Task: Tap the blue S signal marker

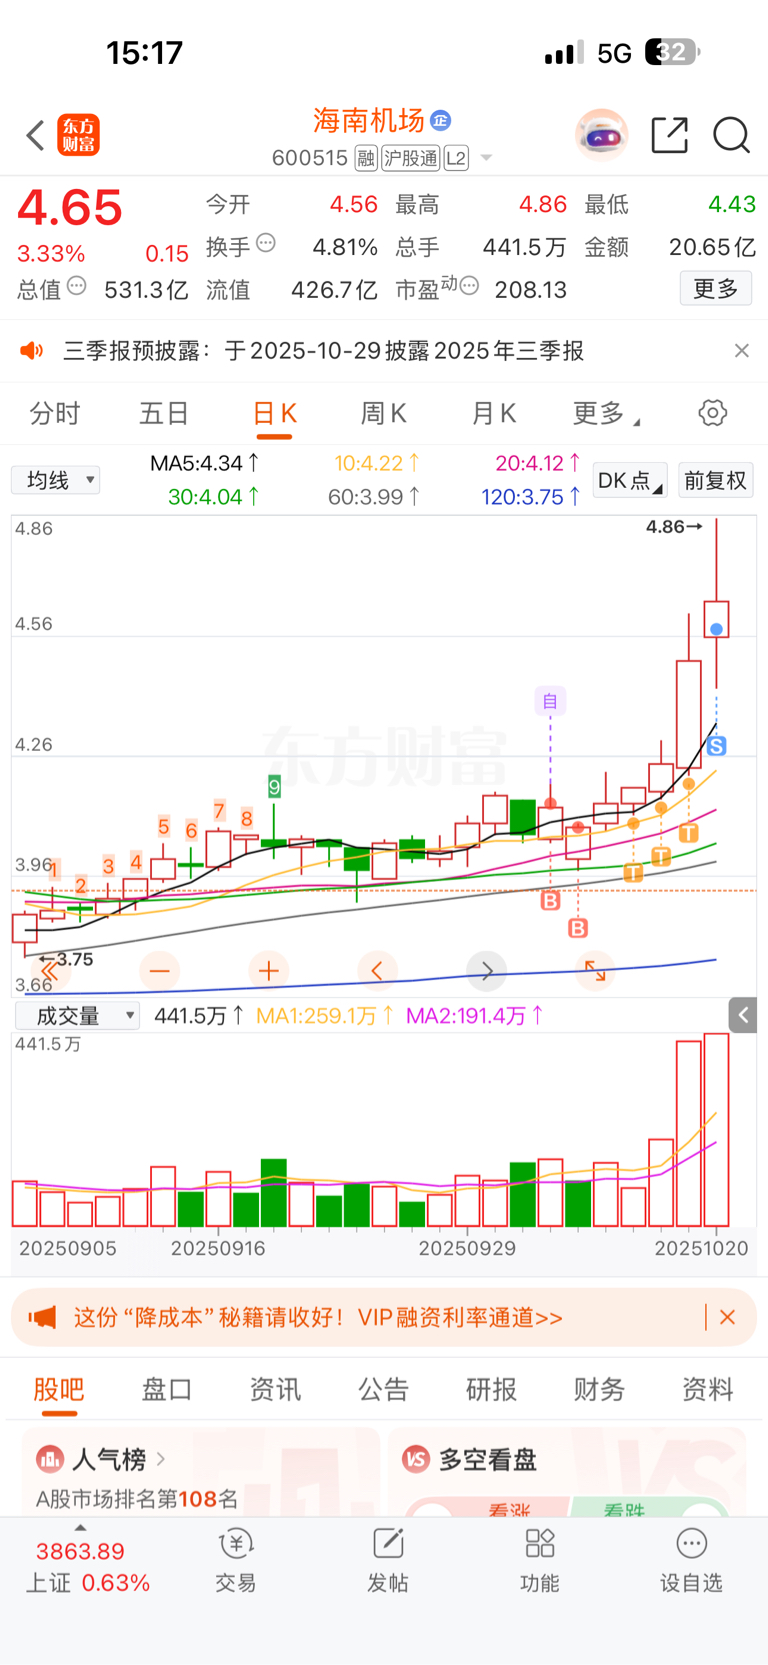Action: coord(716,746)
